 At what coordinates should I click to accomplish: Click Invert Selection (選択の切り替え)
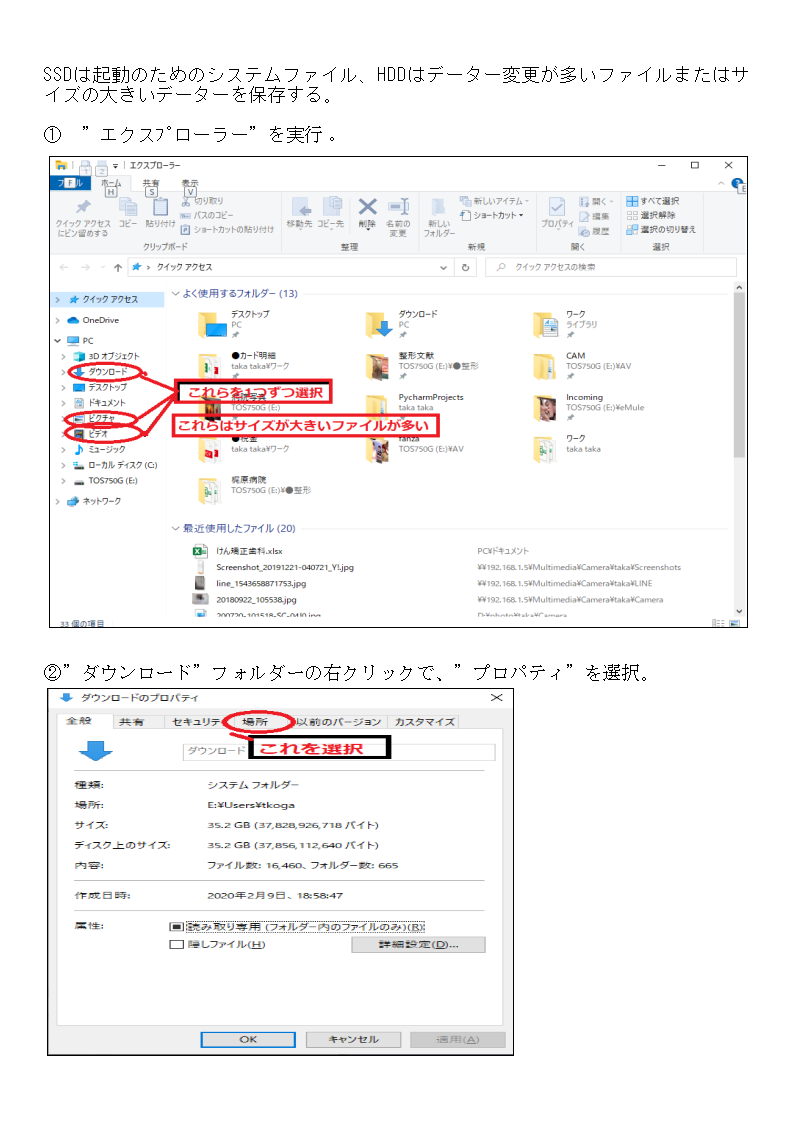pos(661,229)
